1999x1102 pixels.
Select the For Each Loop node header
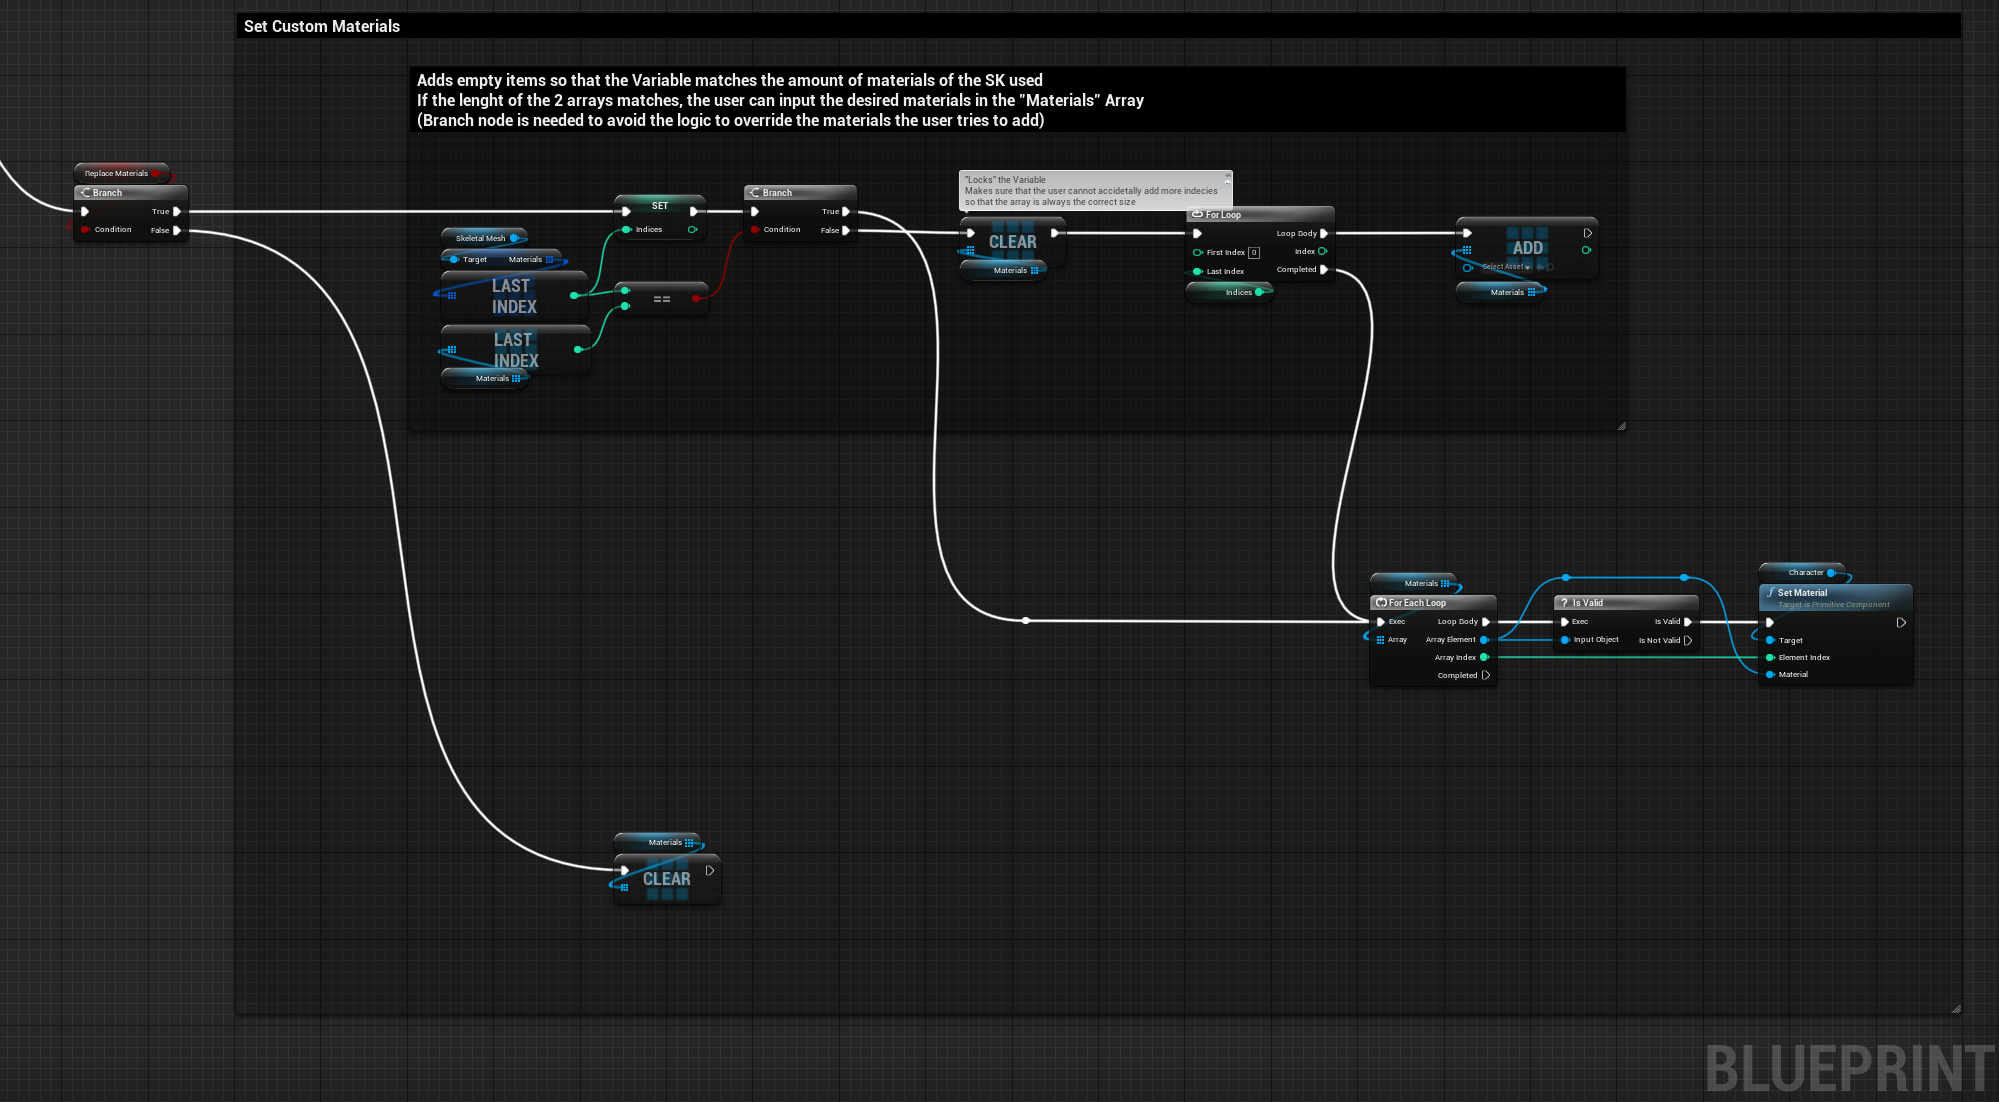pos(1432,603)
